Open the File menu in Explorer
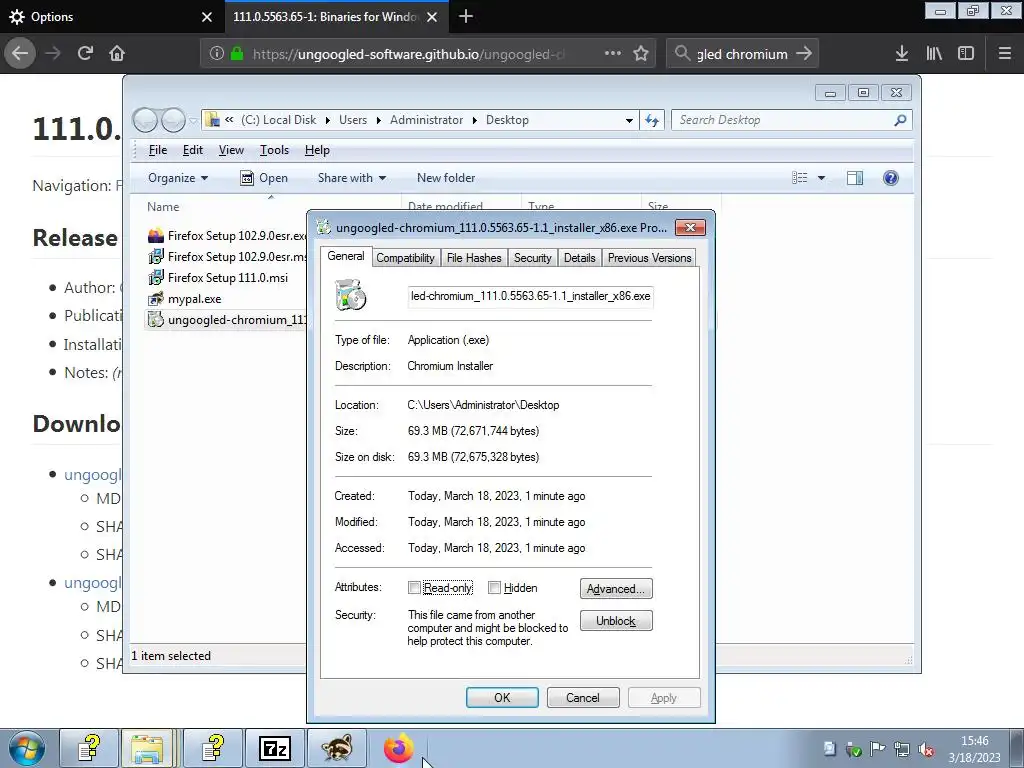The height and width of the screenshot is (768, 1024). [x=158, y=150]
